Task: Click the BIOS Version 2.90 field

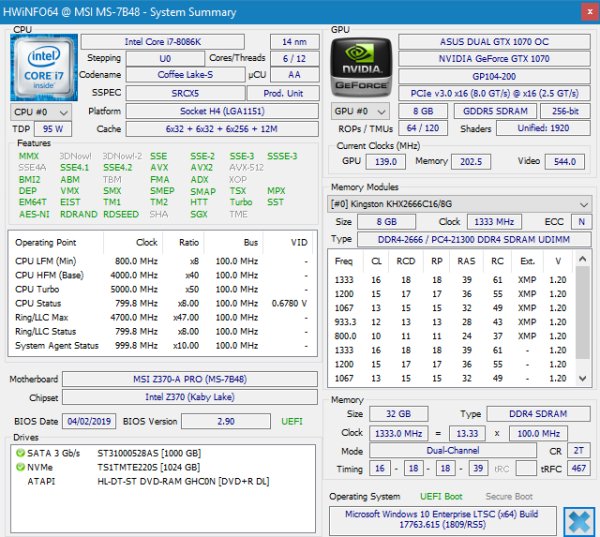Action: tap(226, 421)
